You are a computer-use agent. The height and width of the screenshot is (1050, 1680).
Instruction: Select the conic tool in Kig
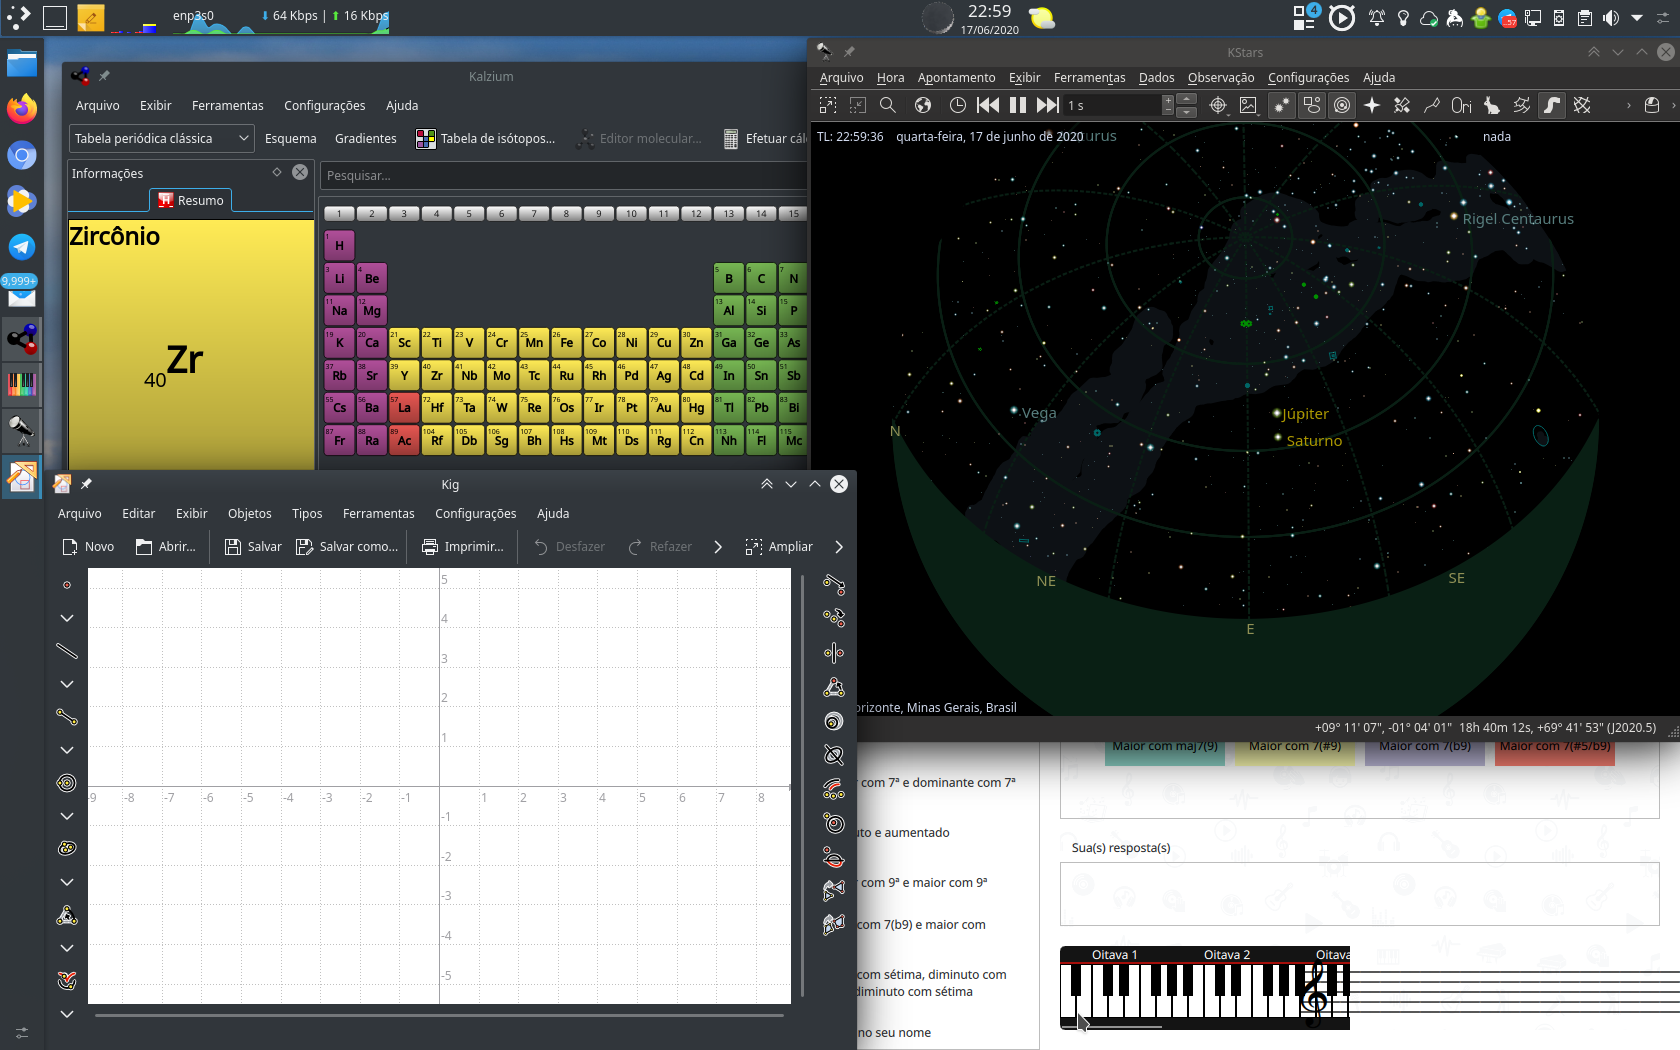[x=67, y=848]
